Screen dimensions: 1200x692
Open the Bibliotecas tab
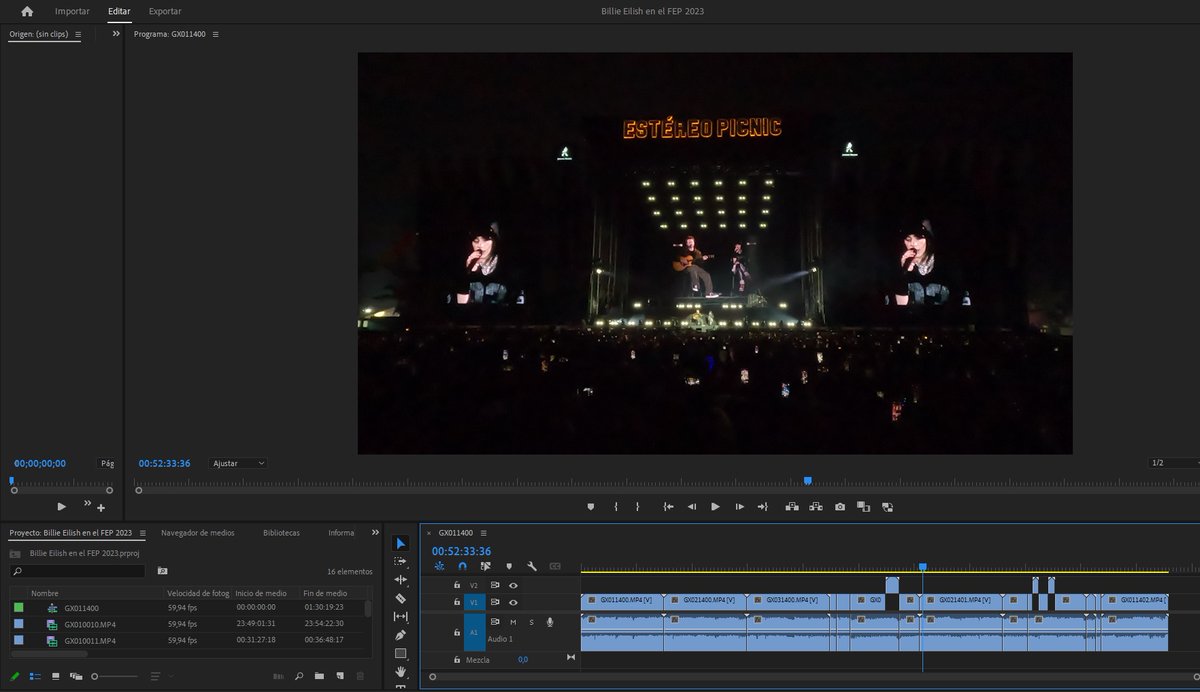[x=281, y=533]
